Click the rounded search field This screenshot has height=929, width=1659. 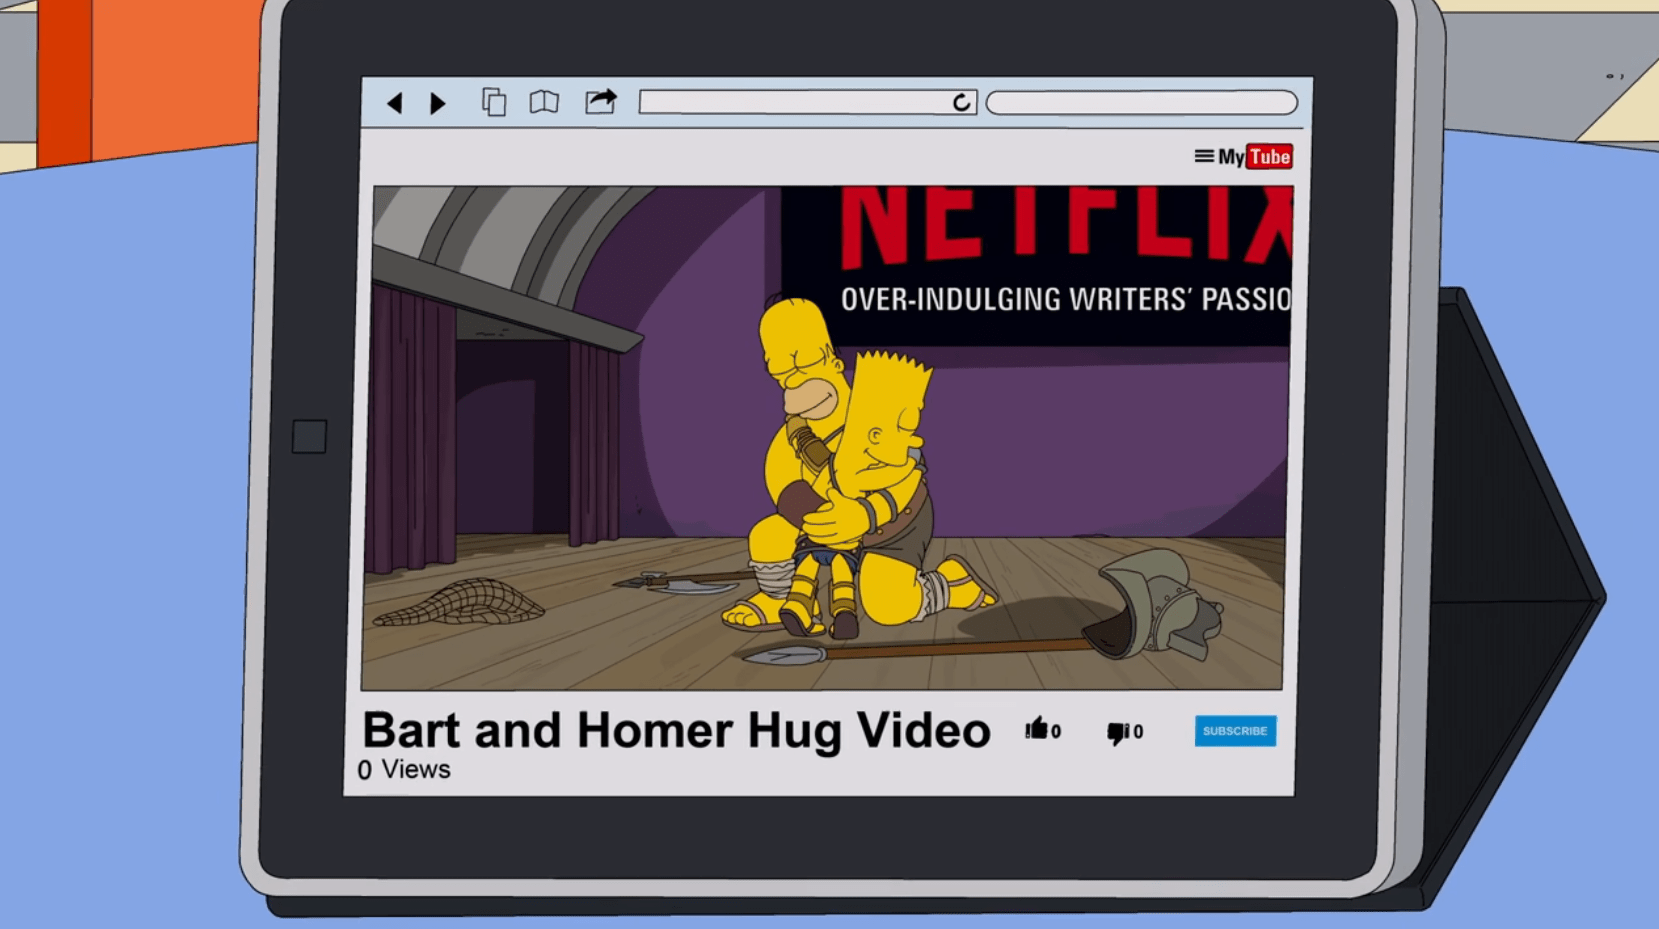point(1141,103)
